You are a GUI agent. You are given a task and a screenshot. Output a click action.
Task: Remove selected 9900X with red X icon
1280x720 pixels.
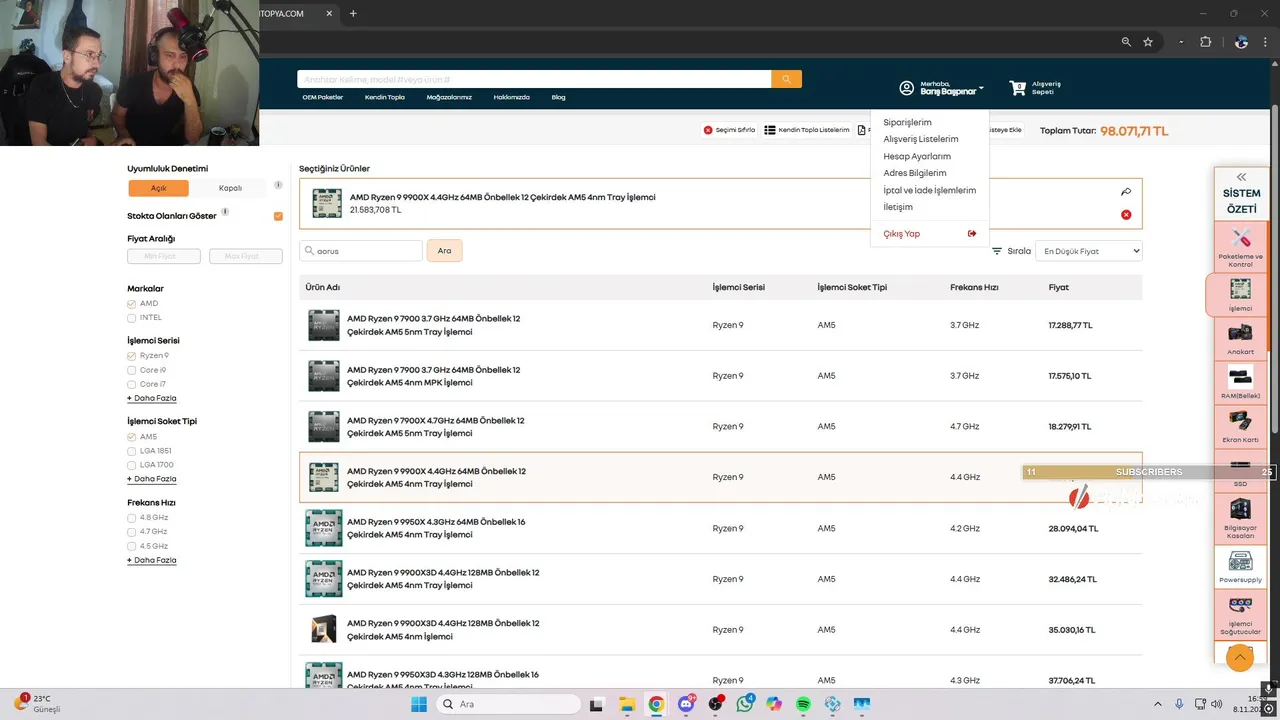pos(1126,215)
